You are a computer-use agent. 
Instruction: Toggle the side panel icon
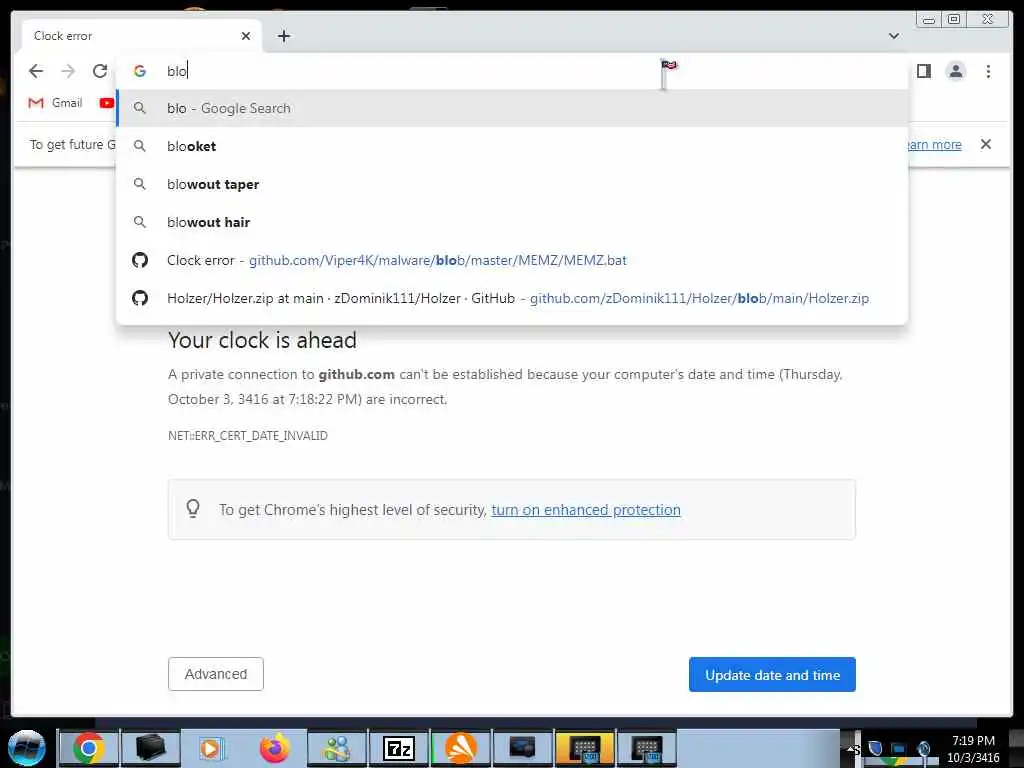(x=923, y=71)
